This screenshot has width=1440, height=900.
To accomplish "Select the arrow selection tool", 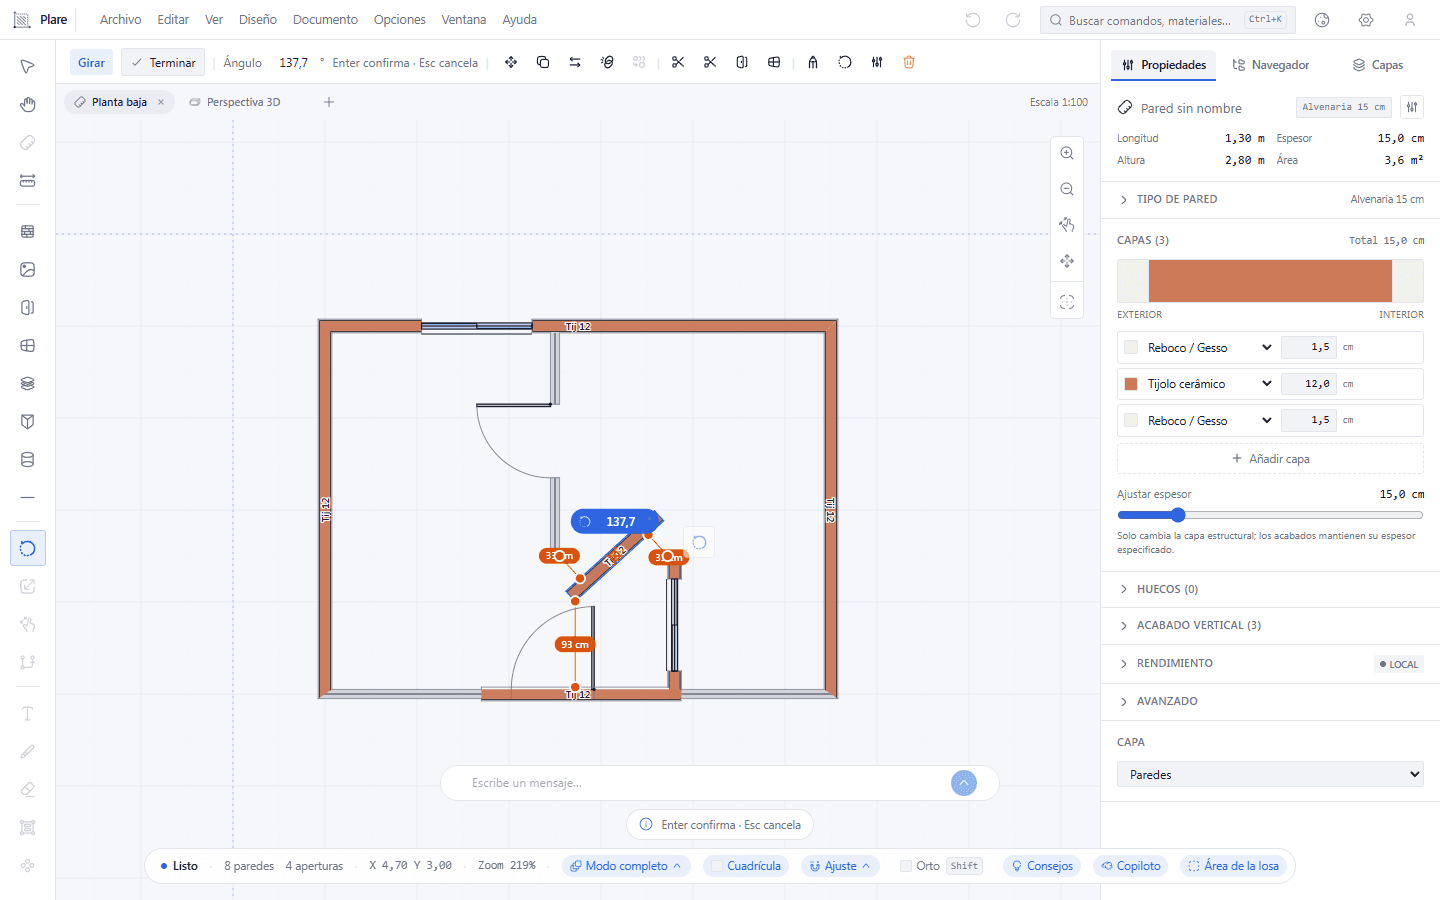I will tap(28, 67).
